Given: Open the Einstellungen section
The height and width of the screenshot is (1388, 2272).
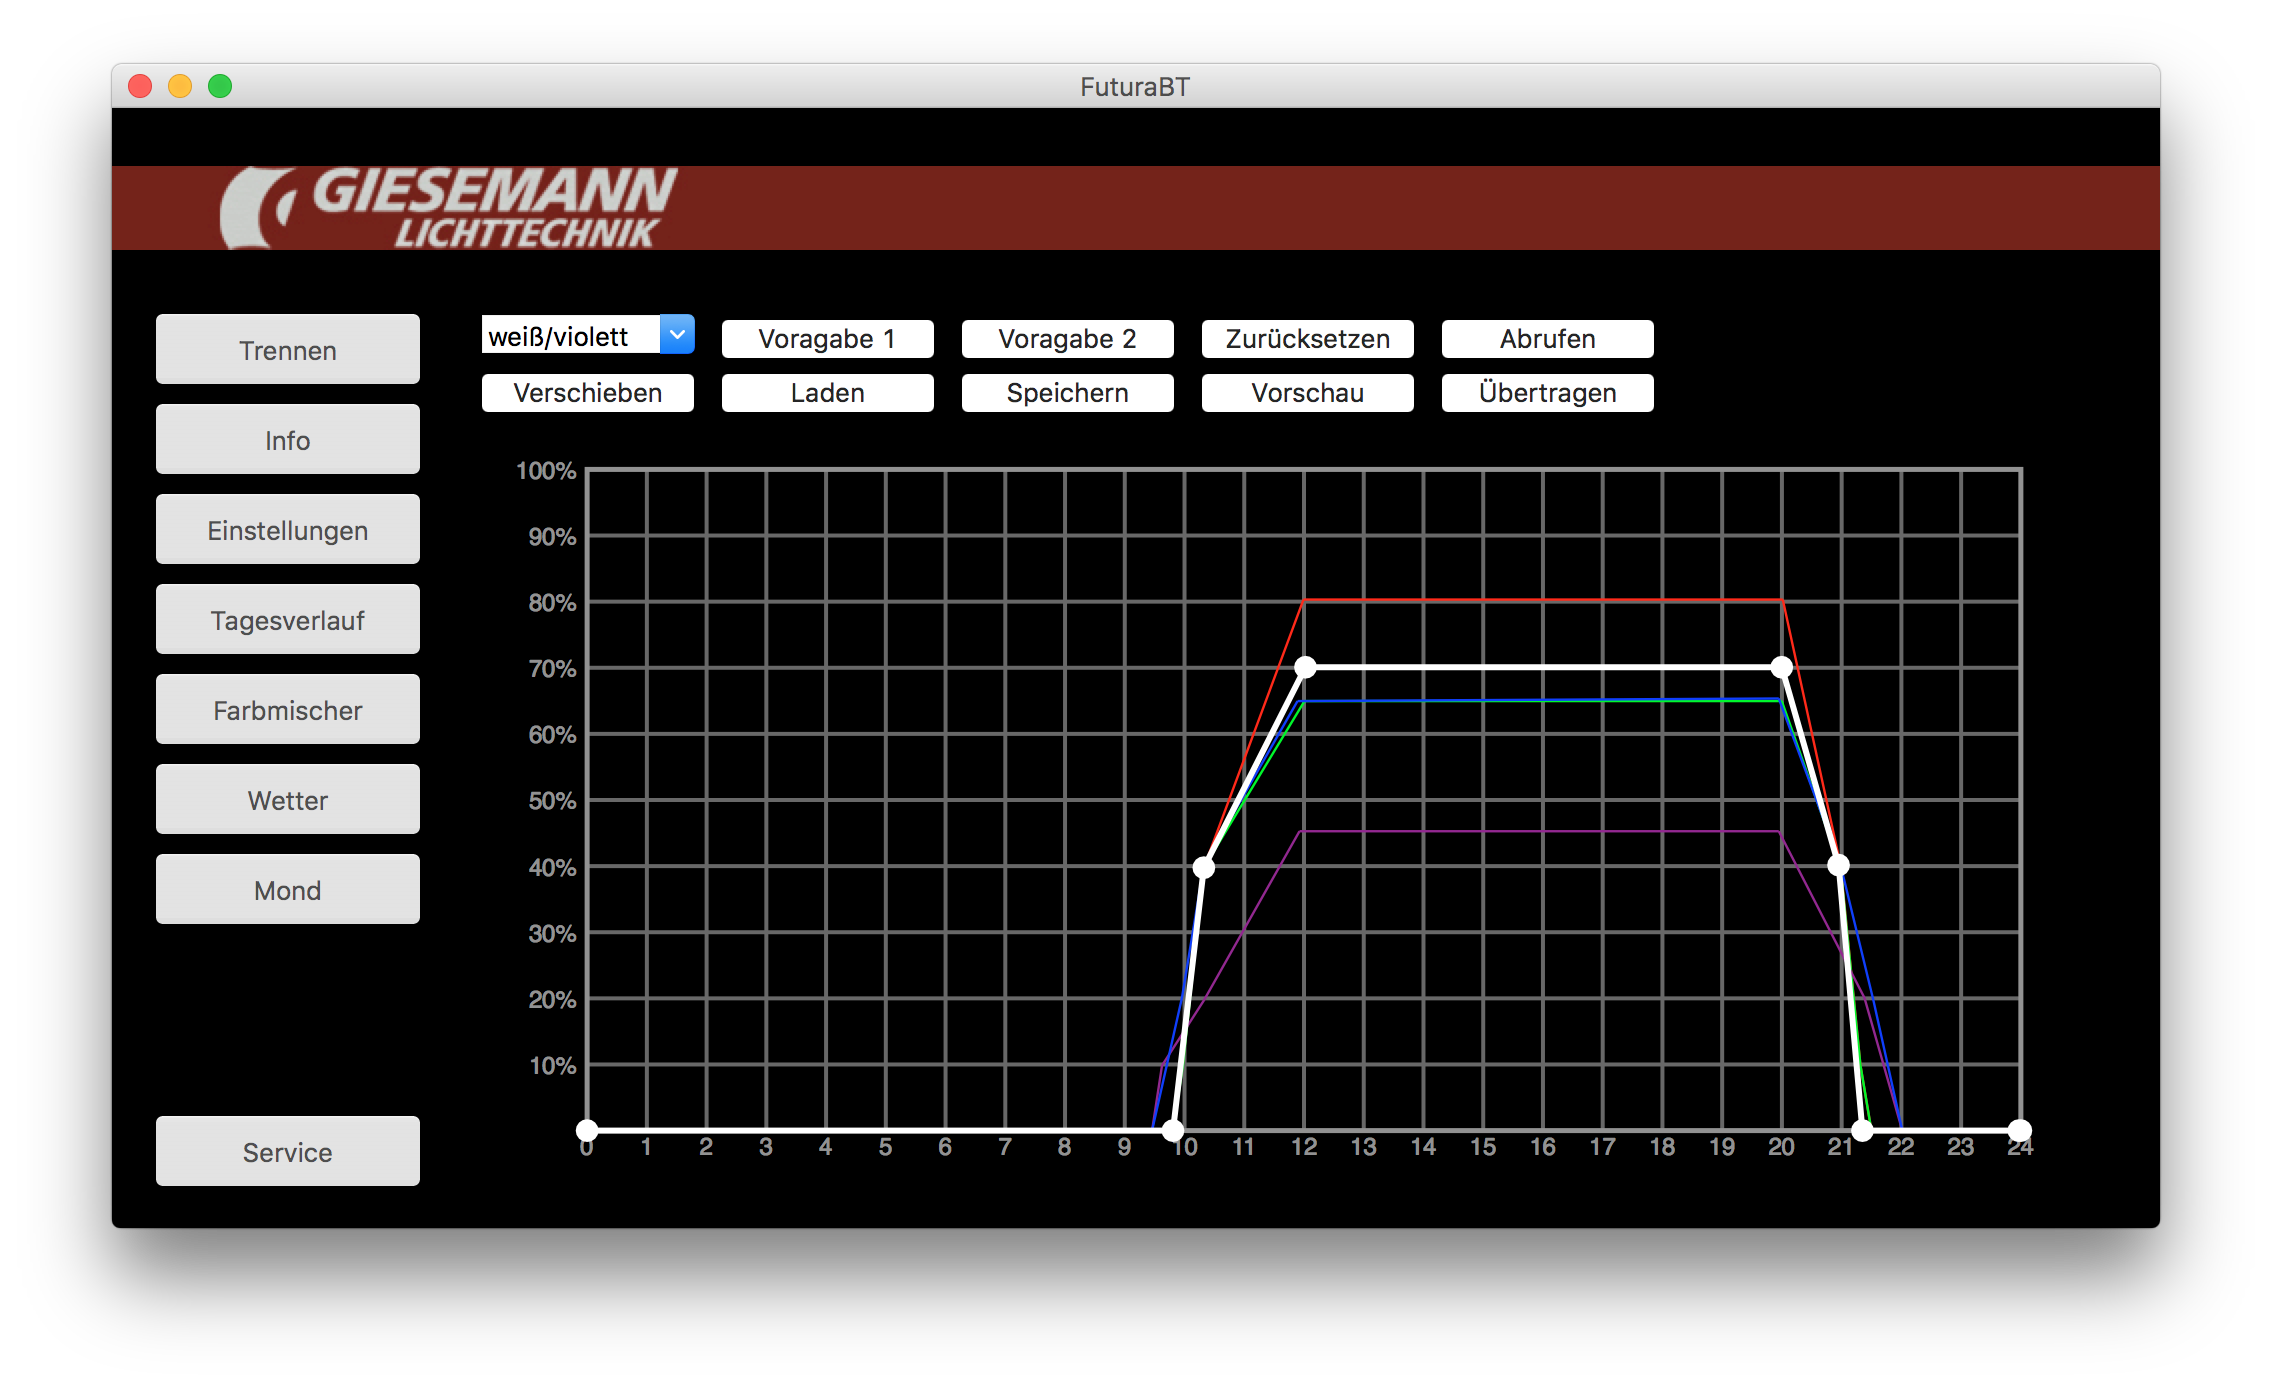Looking at the screenshot, I should coord(287,530).
